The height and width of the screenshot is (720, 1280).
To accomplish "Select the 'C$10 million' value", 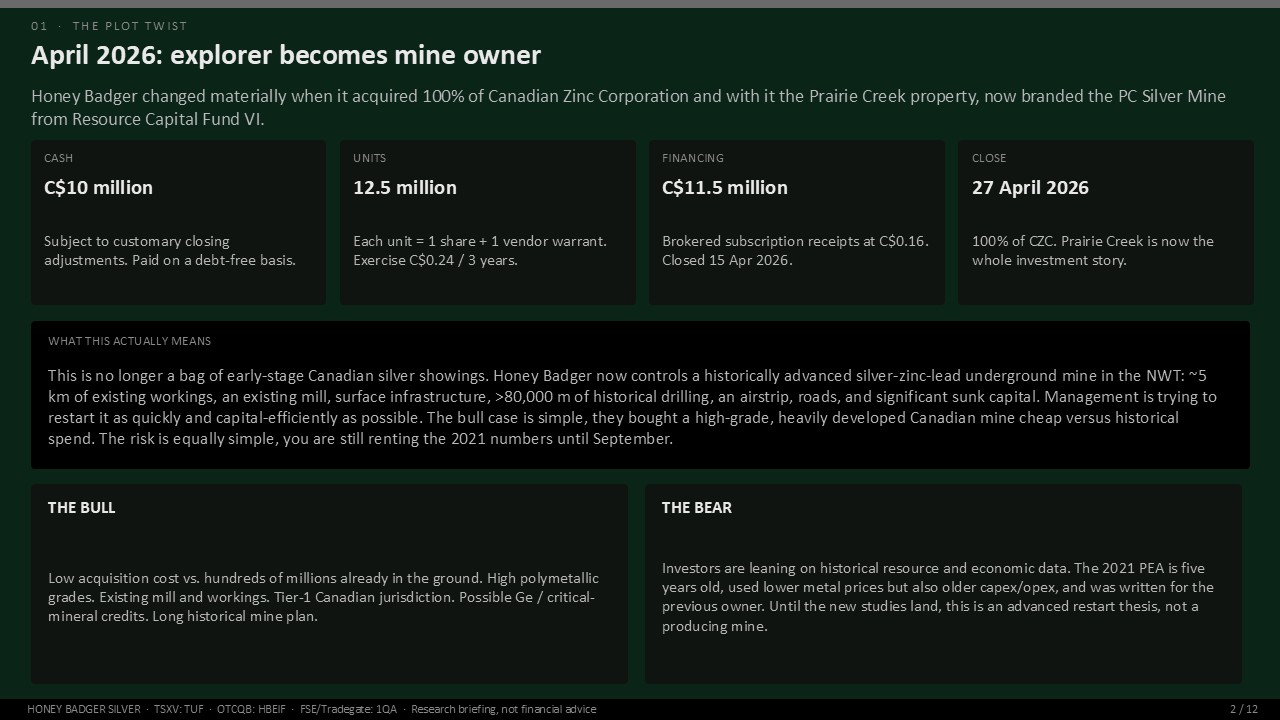I will click(x=98, y=187).
